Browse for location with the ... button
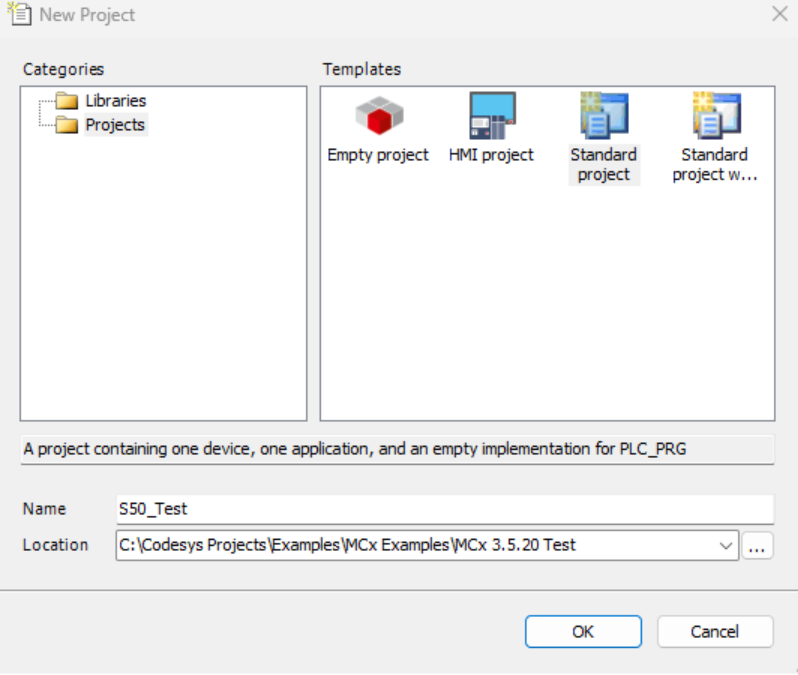 757,546
